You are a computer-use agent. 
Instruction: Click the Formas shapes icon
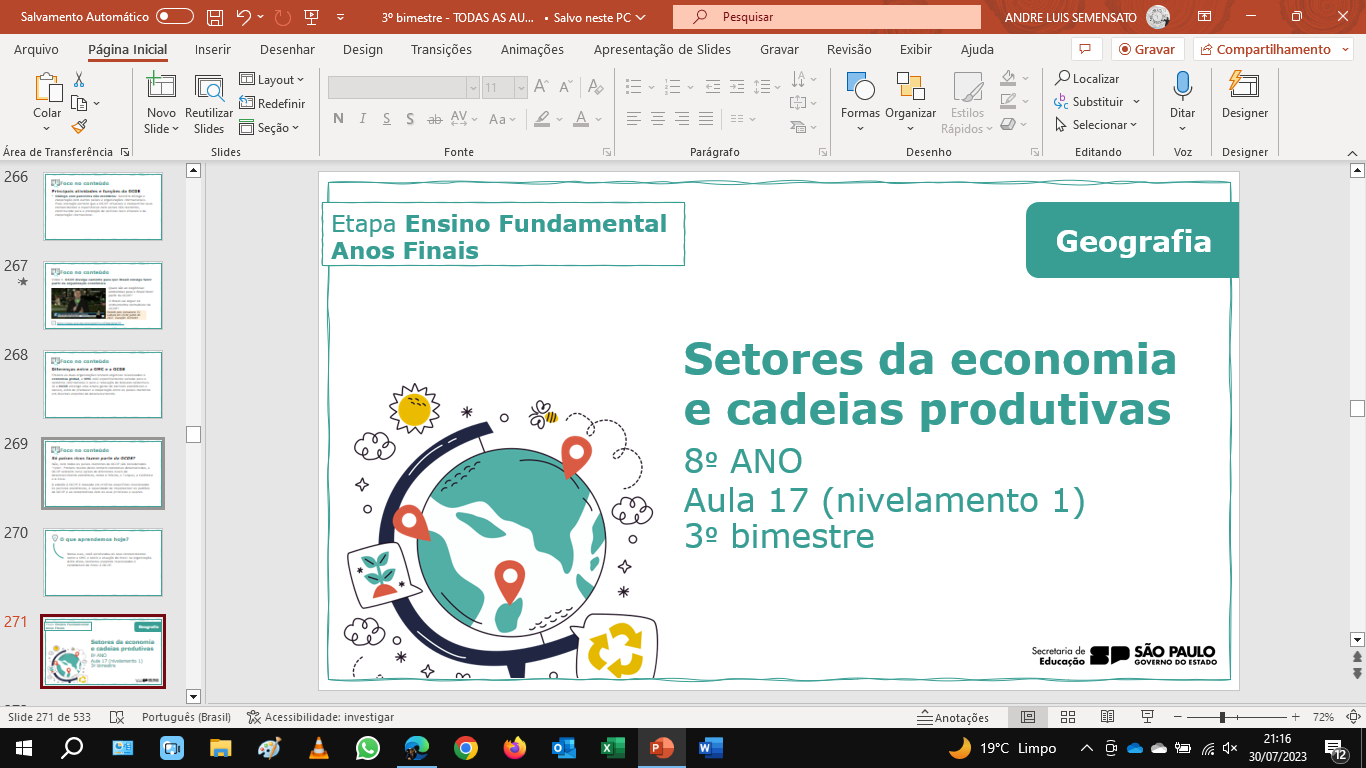[x=860, y=87]
